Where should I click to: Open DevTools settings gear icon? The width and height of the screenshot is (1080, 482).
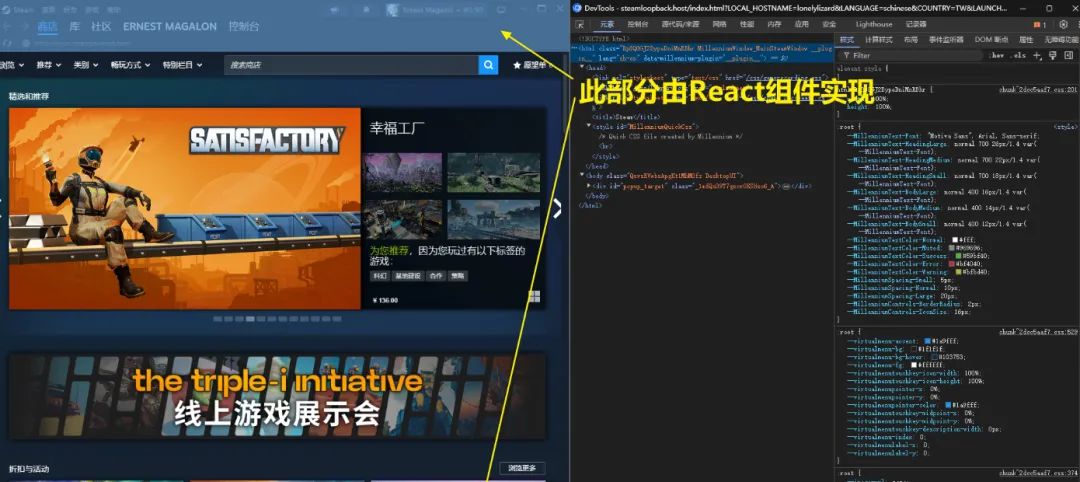pyautogui.click(x=1063, y=24)
